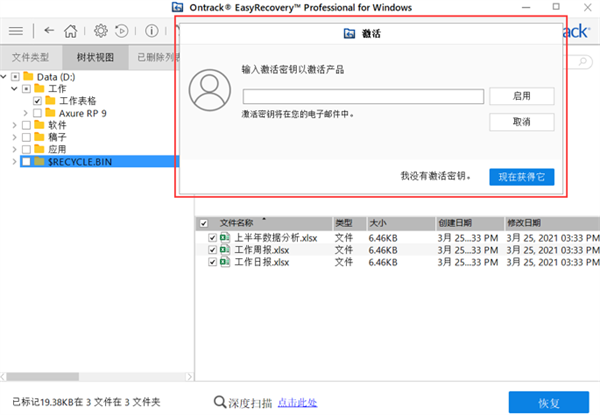The width and height of the screenshot is (600, 415).
Task: Open the information icon in toolbar
Action: pos(152,31)
